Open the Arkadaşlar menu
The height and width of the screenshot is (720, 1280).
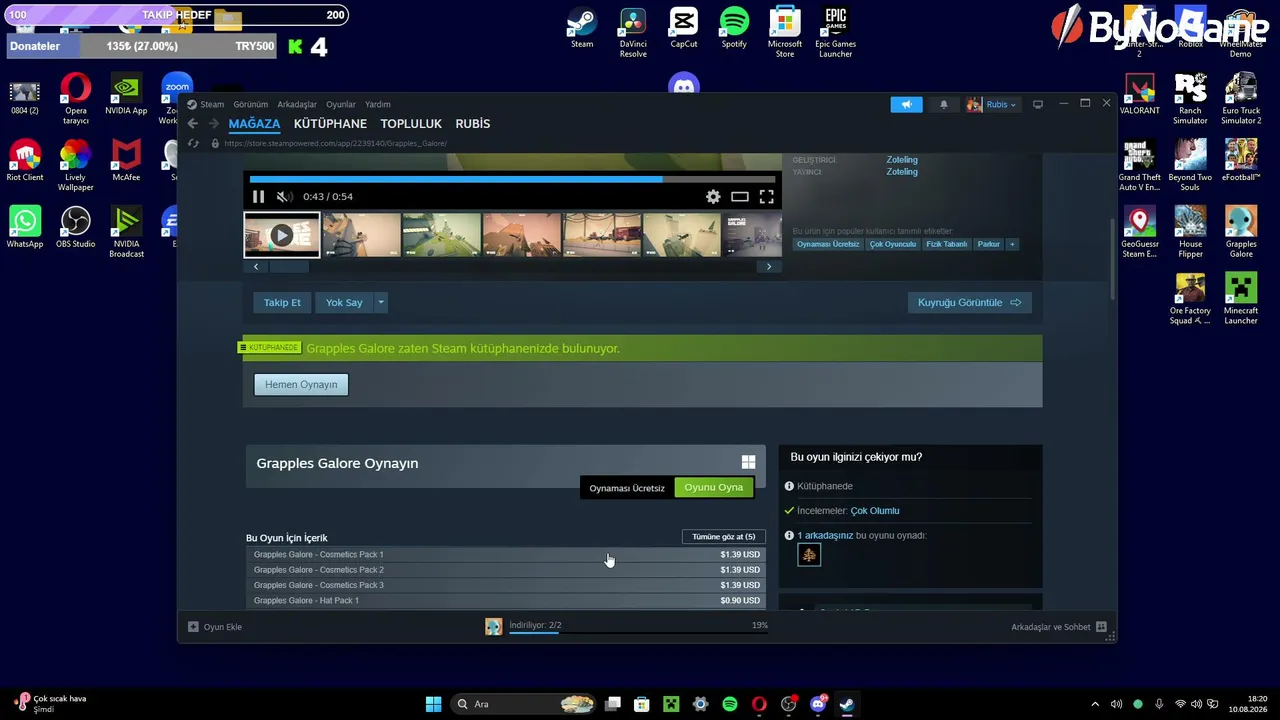(297, 104)
